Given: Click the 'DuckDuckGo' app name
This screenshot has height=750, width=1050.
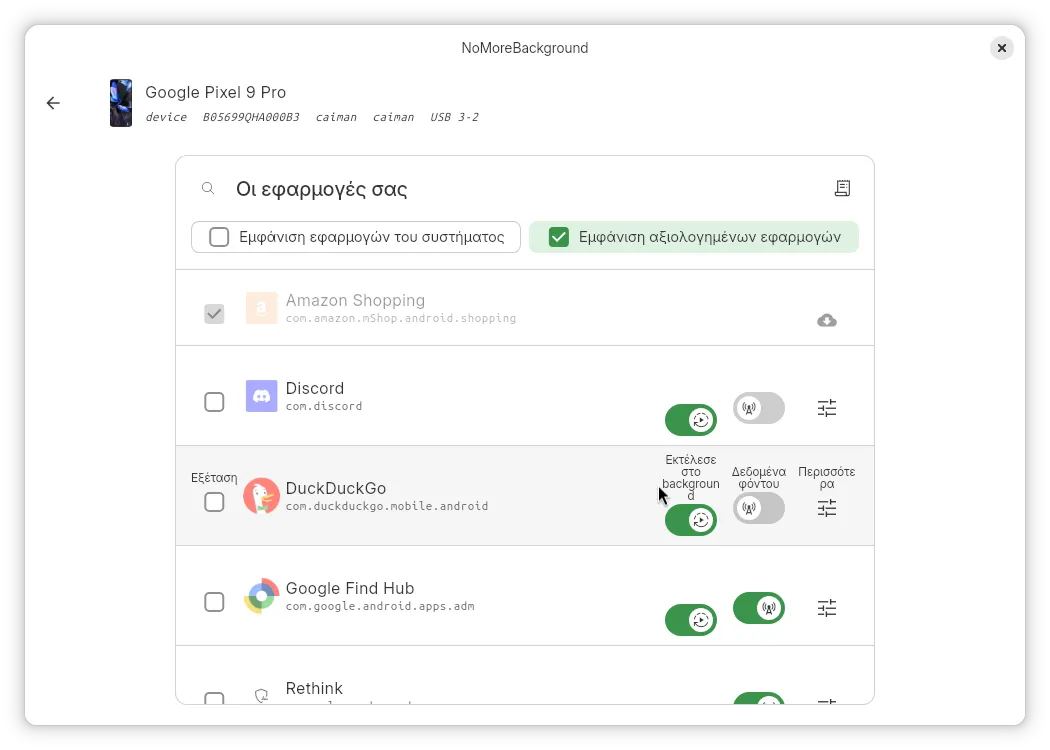Looking at the screenshot, I should pos(335,488).
